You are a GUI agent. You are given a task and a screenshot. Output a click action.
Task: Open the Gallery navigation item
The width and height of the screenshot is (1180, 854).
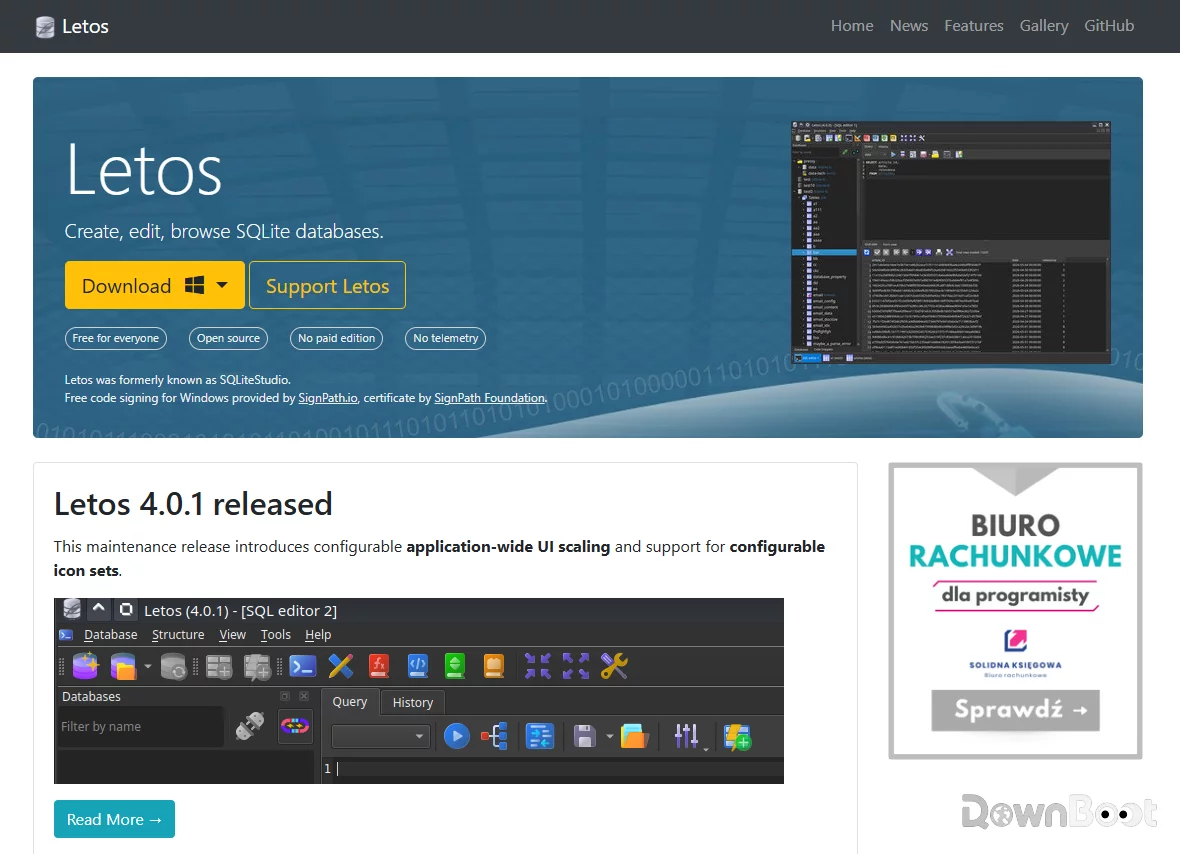pos(1044,26)
